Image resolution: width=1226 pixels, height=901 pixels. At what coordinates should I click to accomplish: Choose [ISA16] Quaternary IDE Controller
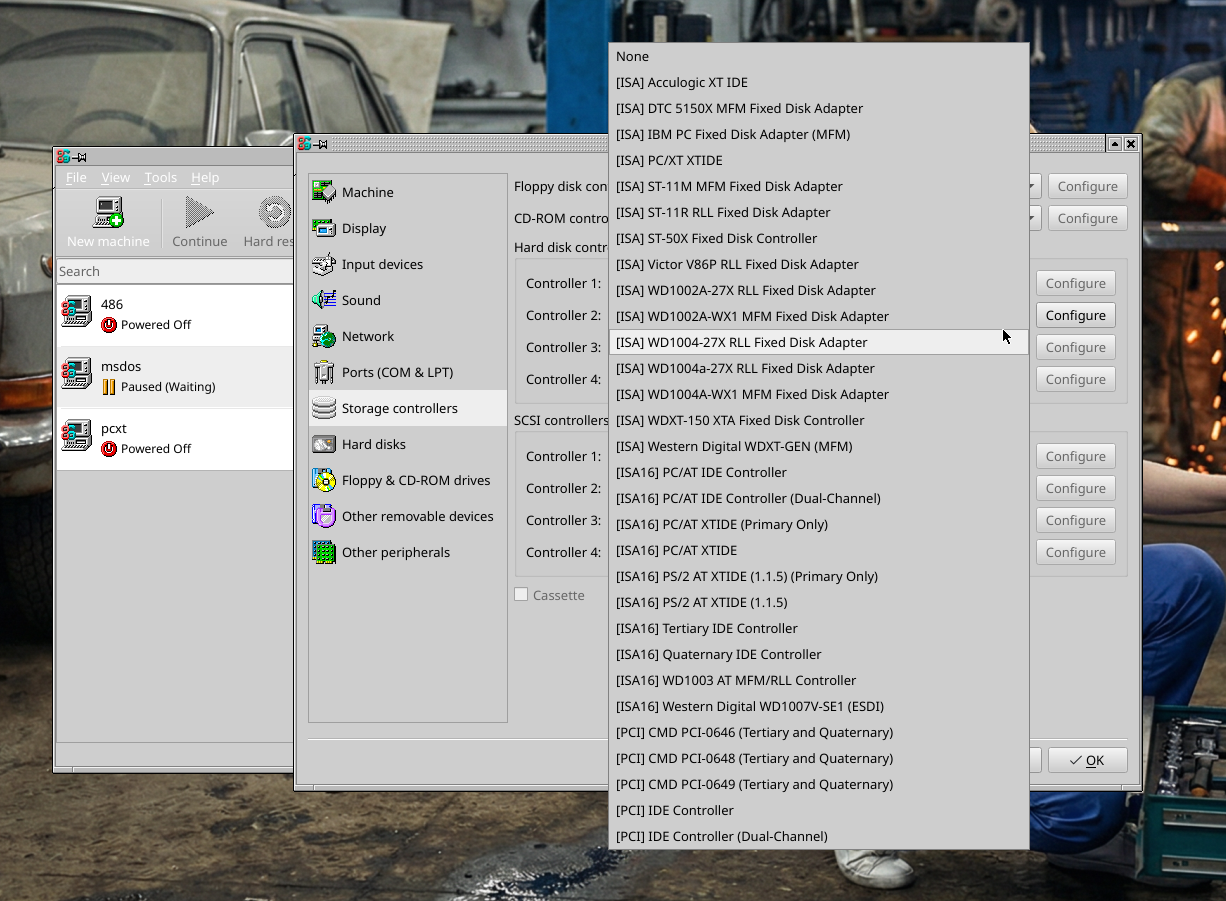(819, 654)
